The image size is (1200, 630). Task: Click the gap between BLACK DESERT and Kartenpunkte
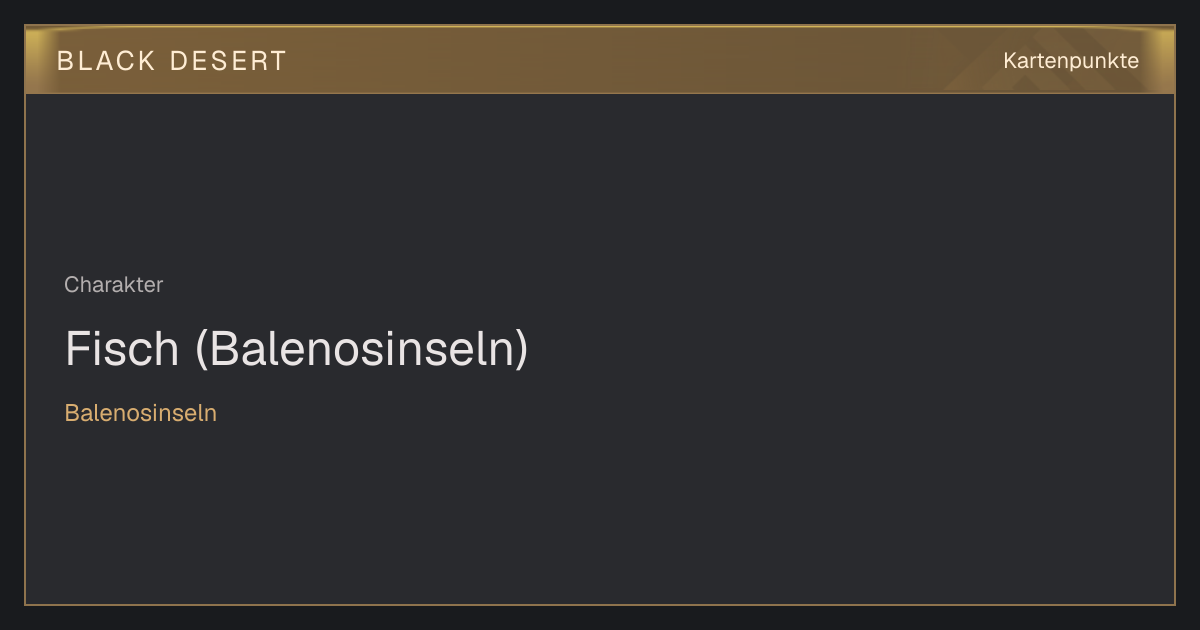click(x=645, y=61)
